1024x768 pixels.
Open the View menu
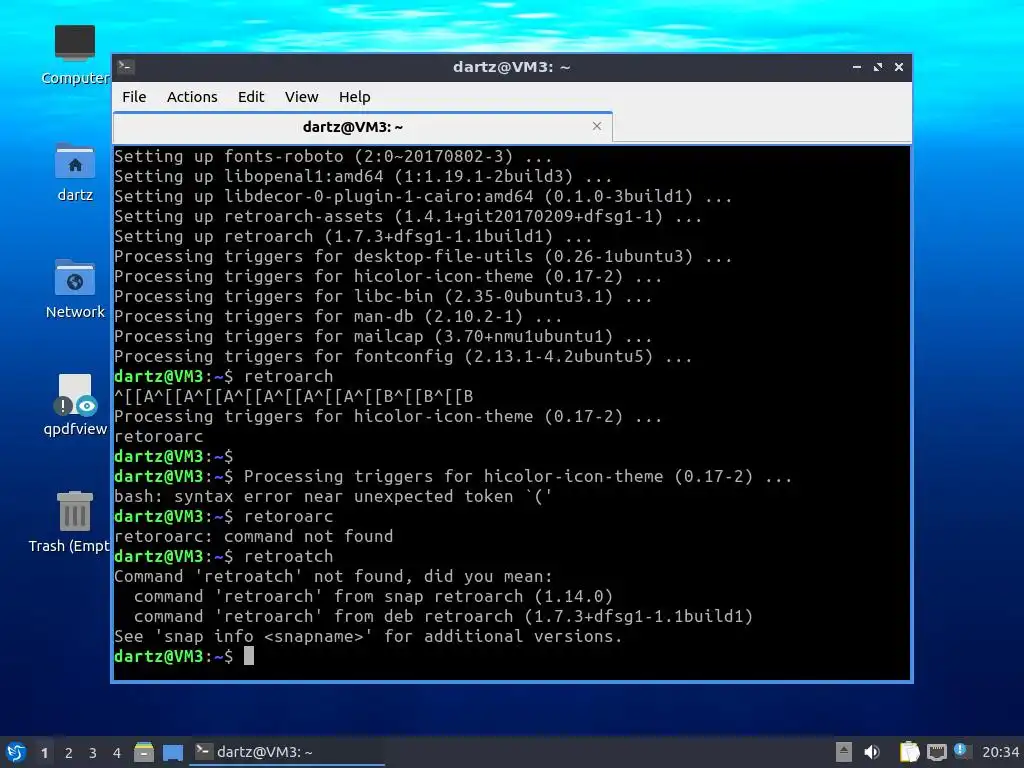pos(301,97)
